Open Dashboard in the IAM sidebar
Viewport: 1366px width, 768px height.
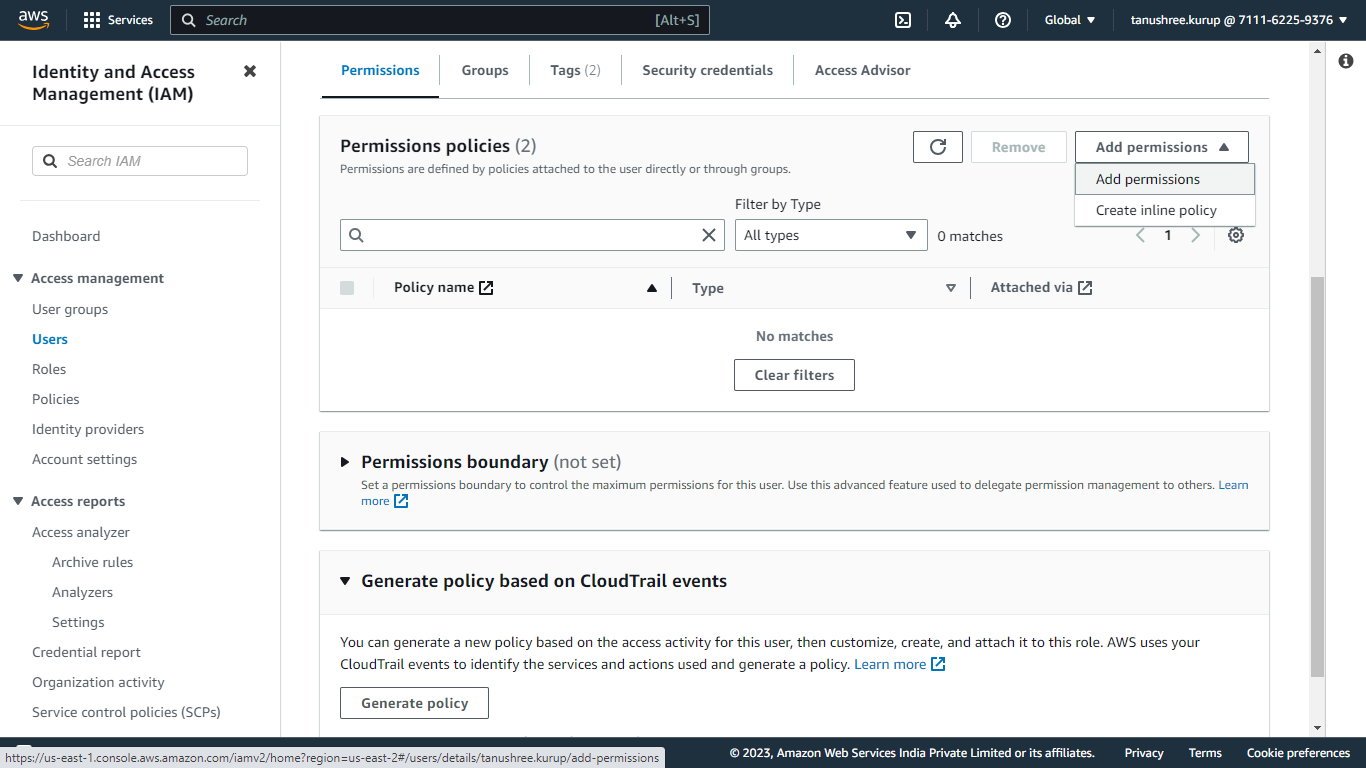(x=66, y=236)
